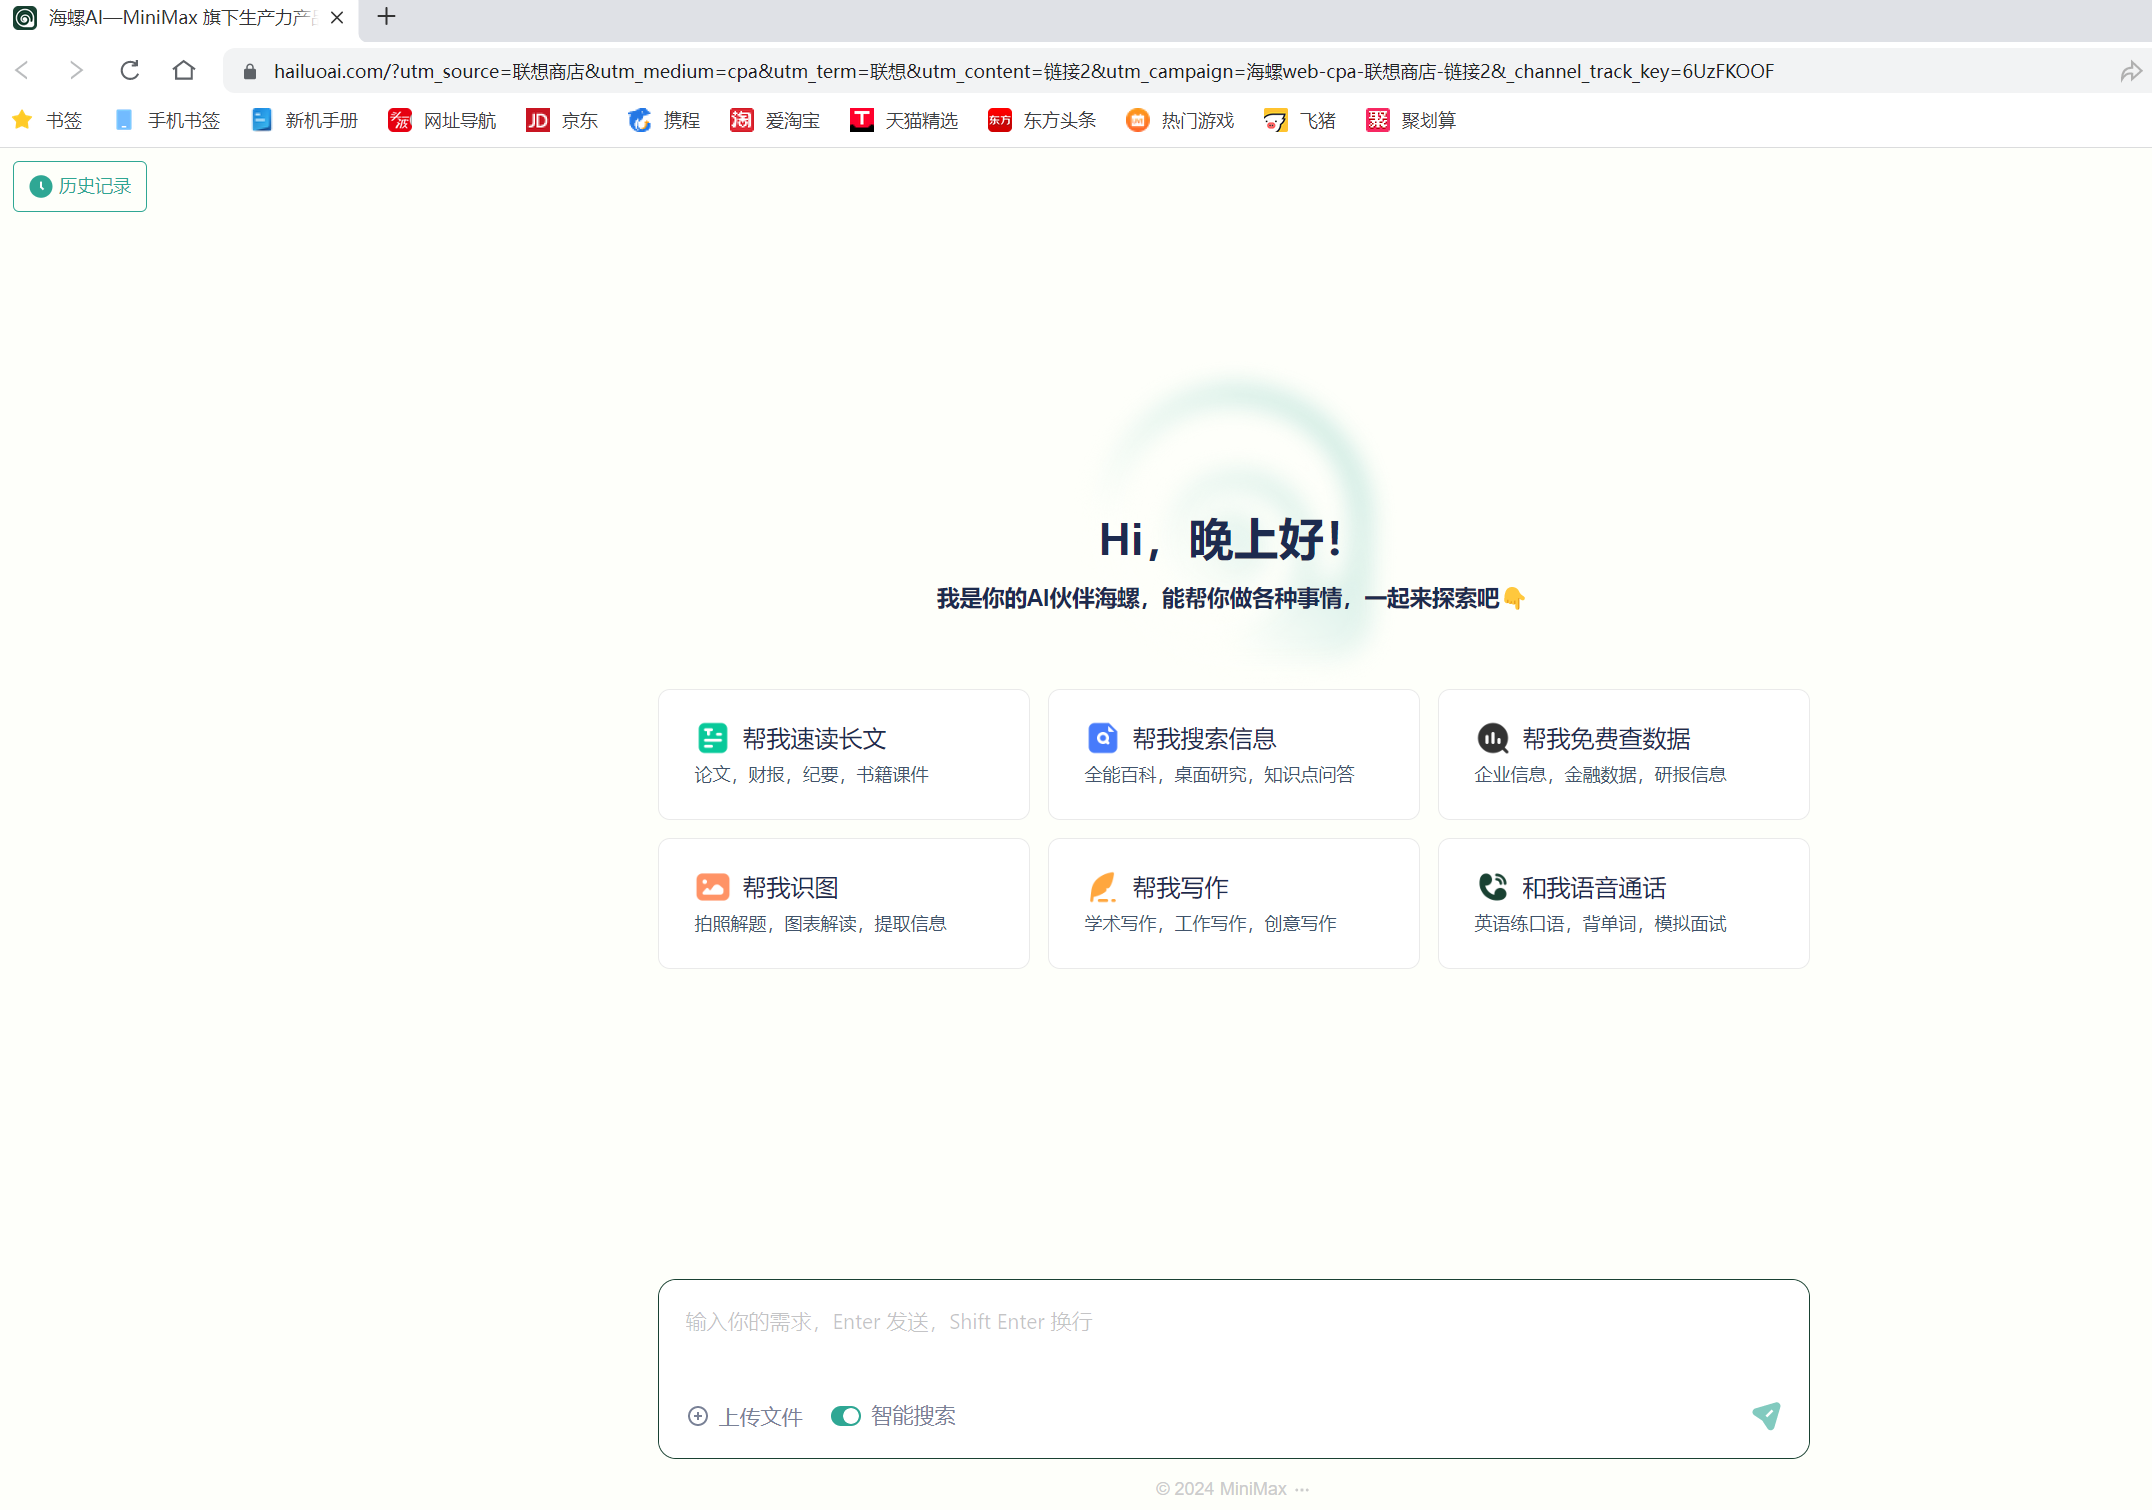The height and width of the screenshot is (1510, 2152).
Task: Open a new tab with plus button
Action: [x=387, y=17]
